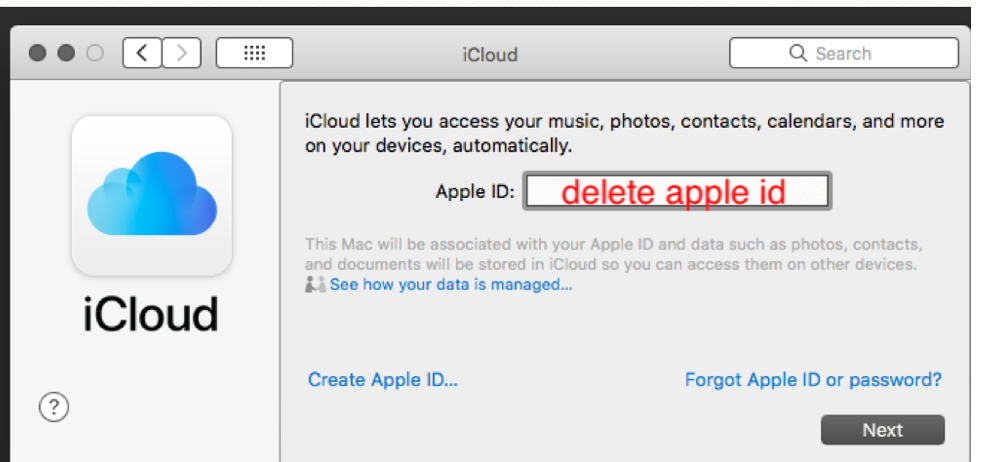Screen dimensions: 988x462
Task: Click the iCloud window title text
Action: coord(490,54)
